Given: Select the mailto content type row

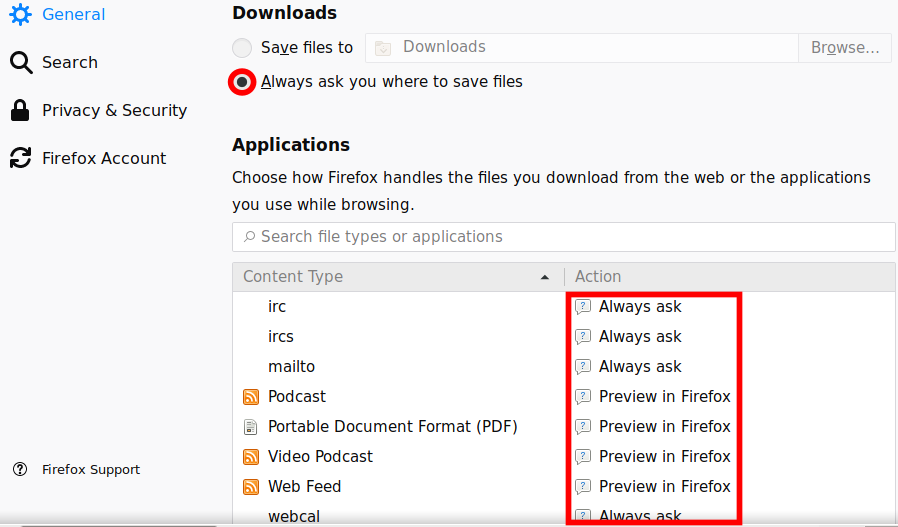Looking at the screenshot, I should [x=400, y=367].
